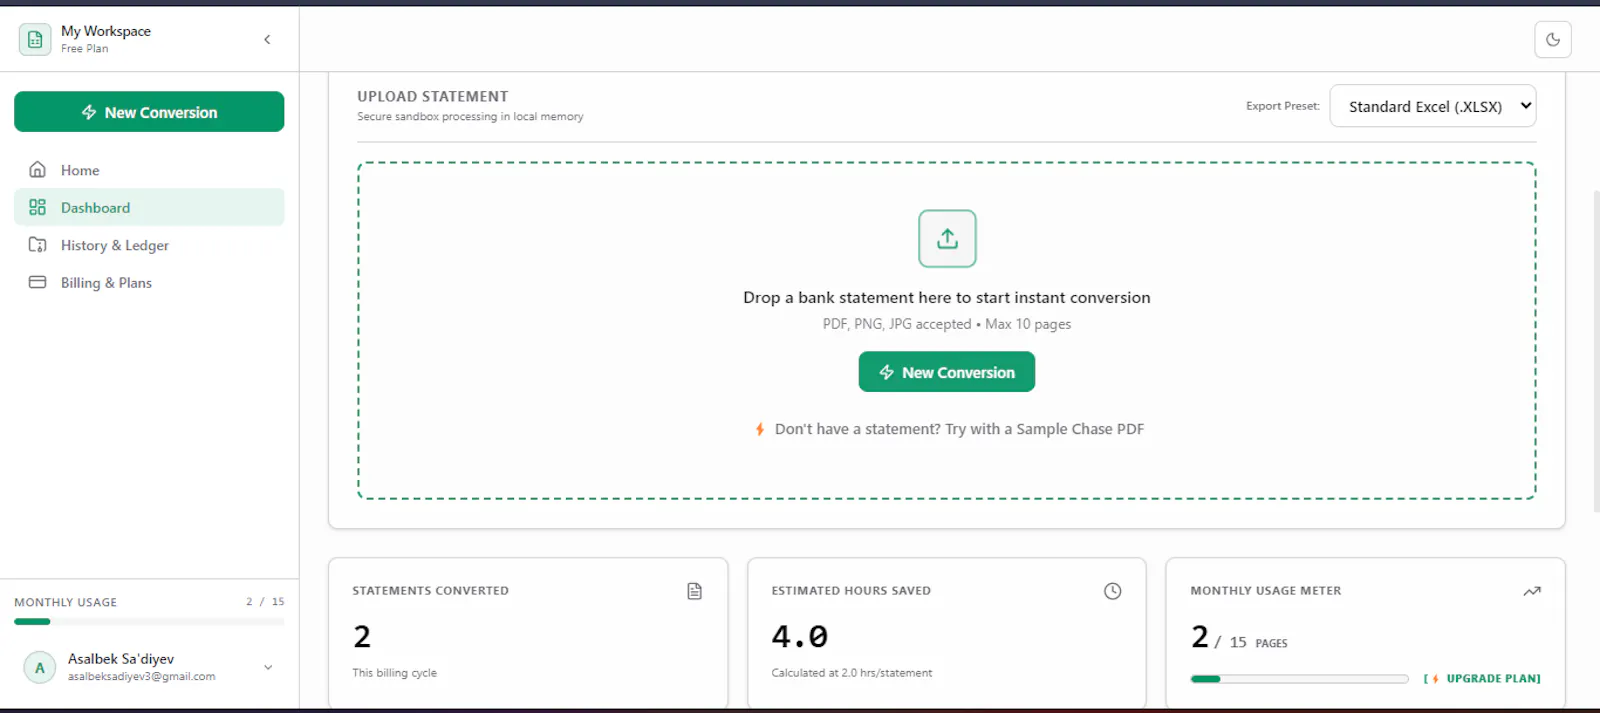This screenshot has width=1600, height=713.
Task: Click the Estimated Hours Saved clock icon
Action: click(1112, 591)
